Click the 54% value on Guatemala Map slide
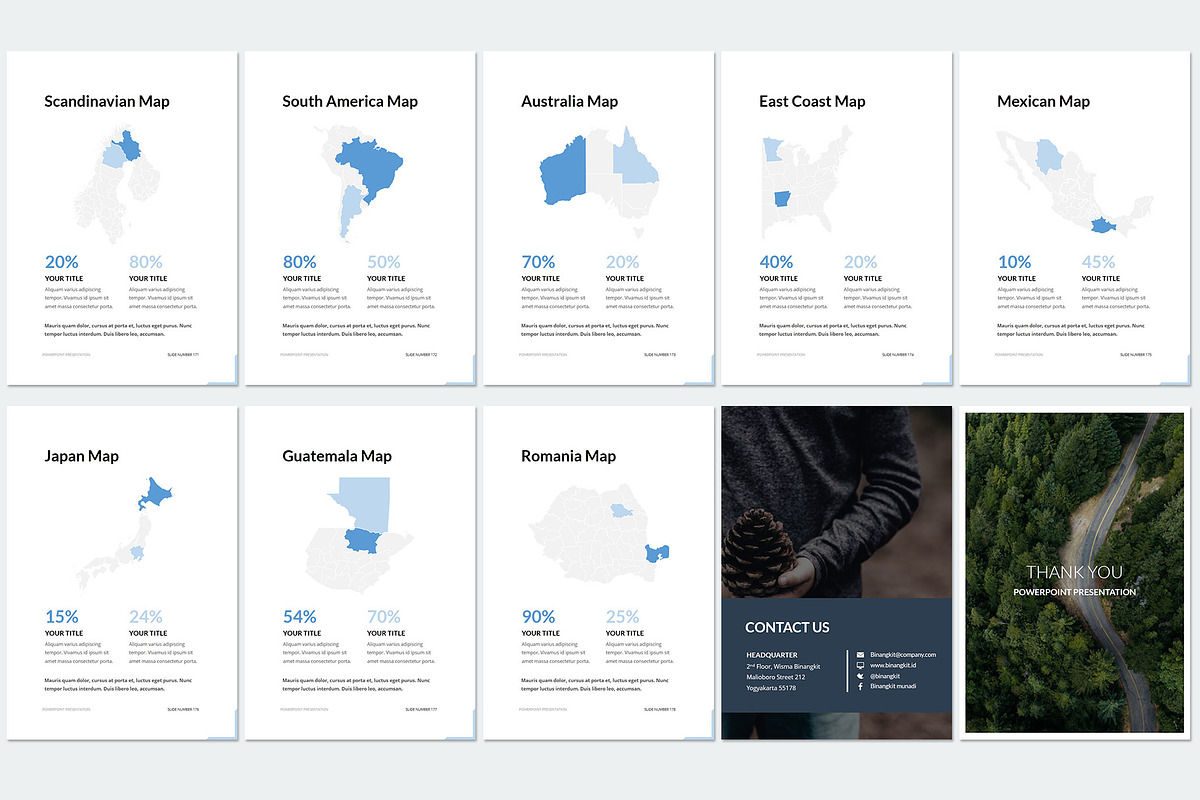The image size is (1200, 800). click(300, 617)
